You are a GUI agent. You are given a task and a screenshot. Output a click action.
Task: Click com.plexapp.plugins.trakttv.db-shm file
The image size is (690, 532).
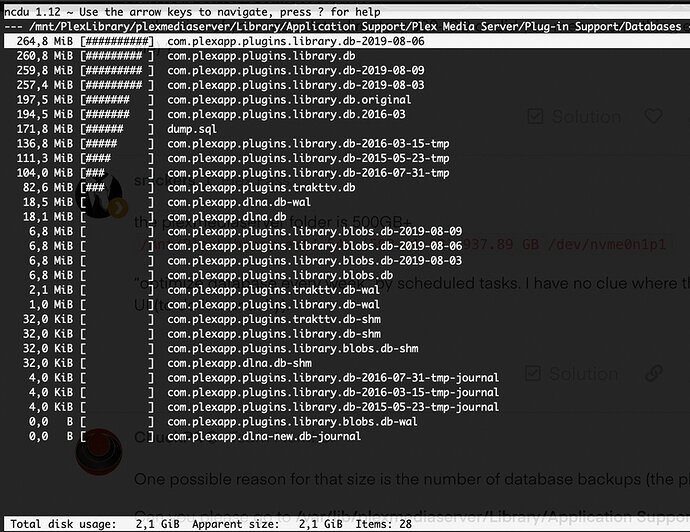pyautogui.click(x=274, y=319)
